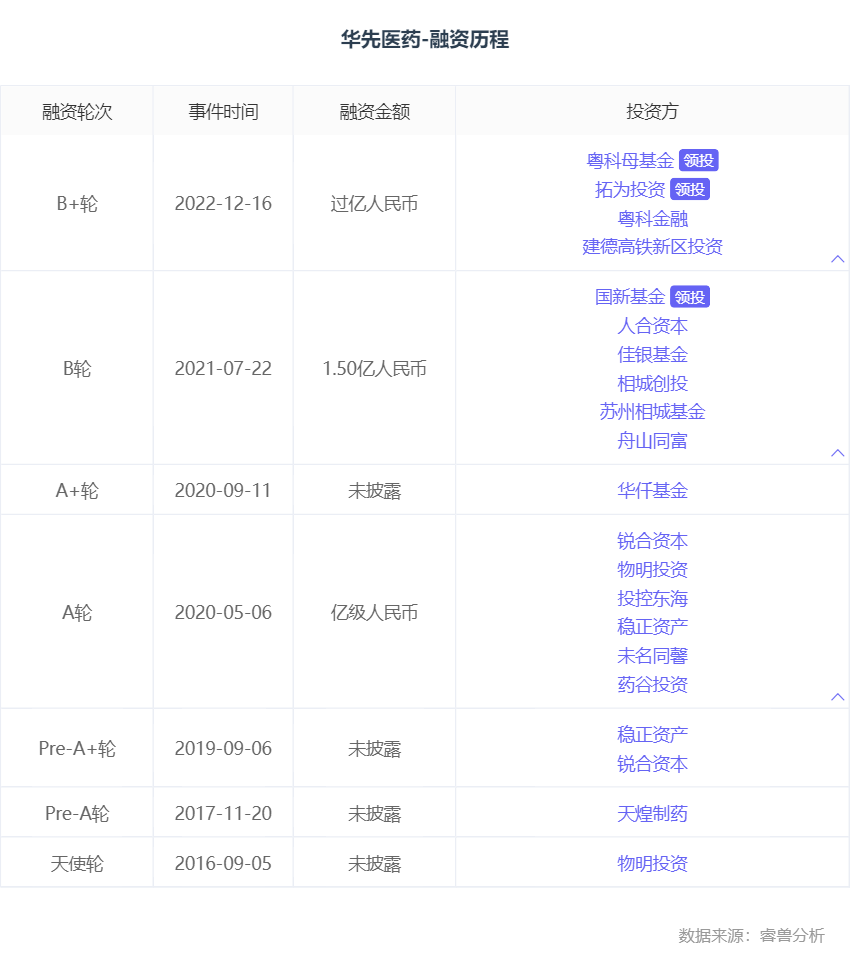
Task: Click 未披露 in the A+轮 row
Action: pyautogui.click(x=374, y=491)
